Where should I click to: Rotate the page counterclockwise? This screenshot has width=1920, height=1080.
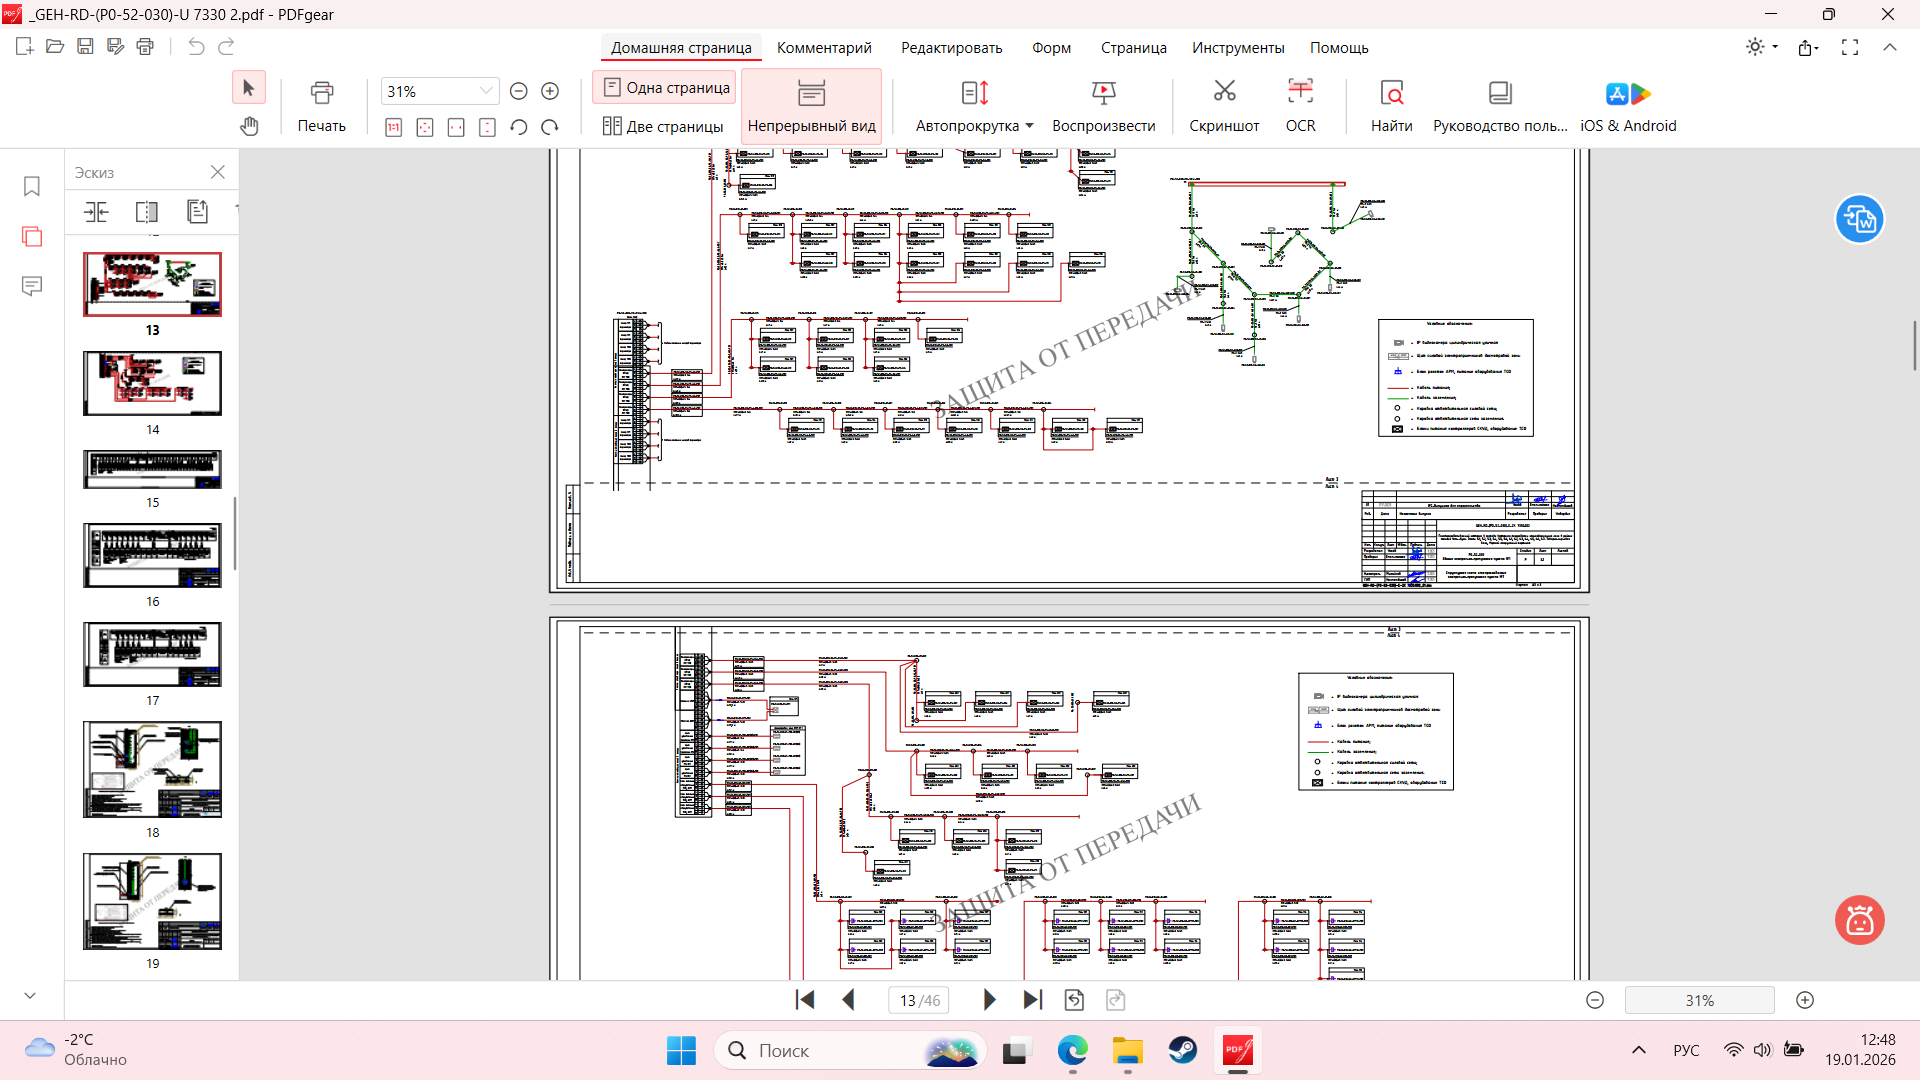coord(518,127)
